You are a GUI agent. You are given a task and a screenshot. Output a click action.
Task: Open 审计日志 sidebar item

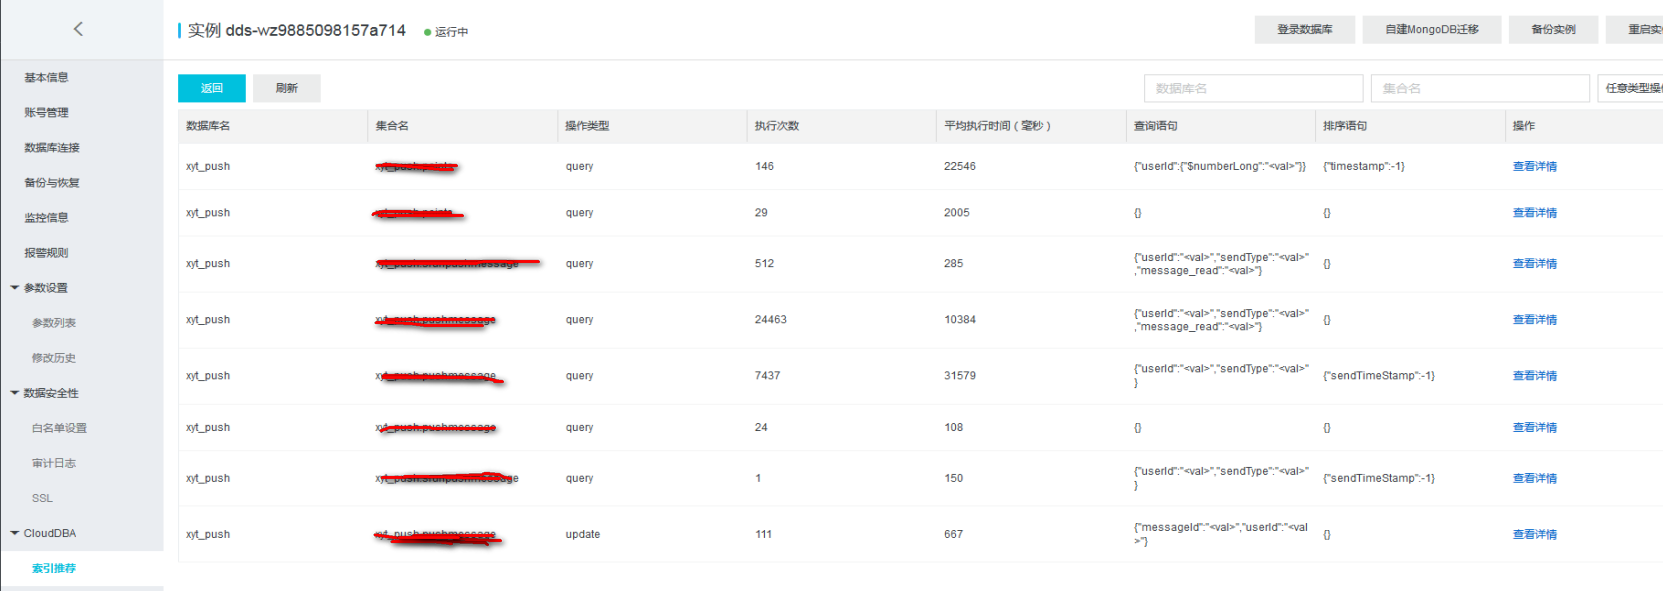54,463
